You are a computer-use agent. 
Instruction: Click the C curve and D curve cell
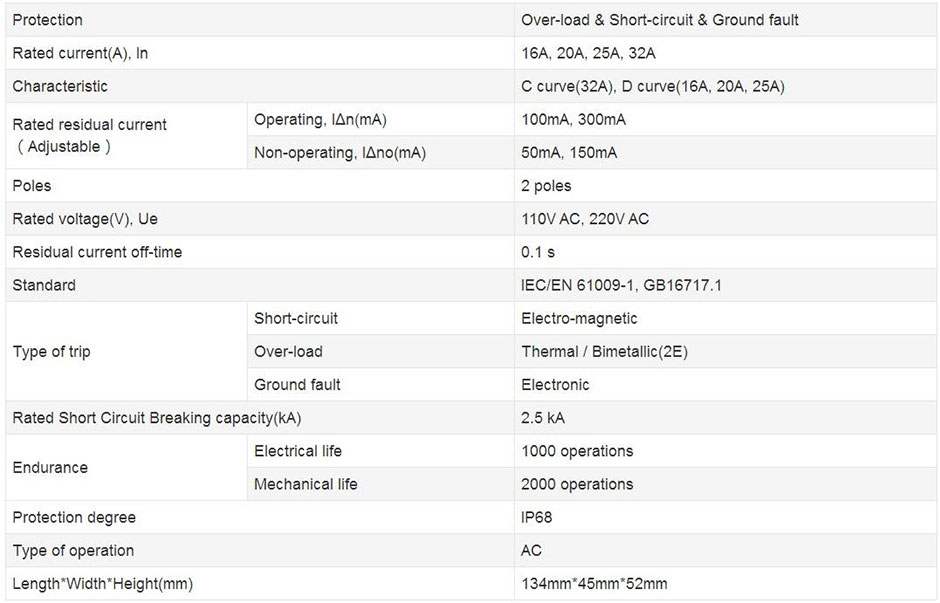[652, 86]
